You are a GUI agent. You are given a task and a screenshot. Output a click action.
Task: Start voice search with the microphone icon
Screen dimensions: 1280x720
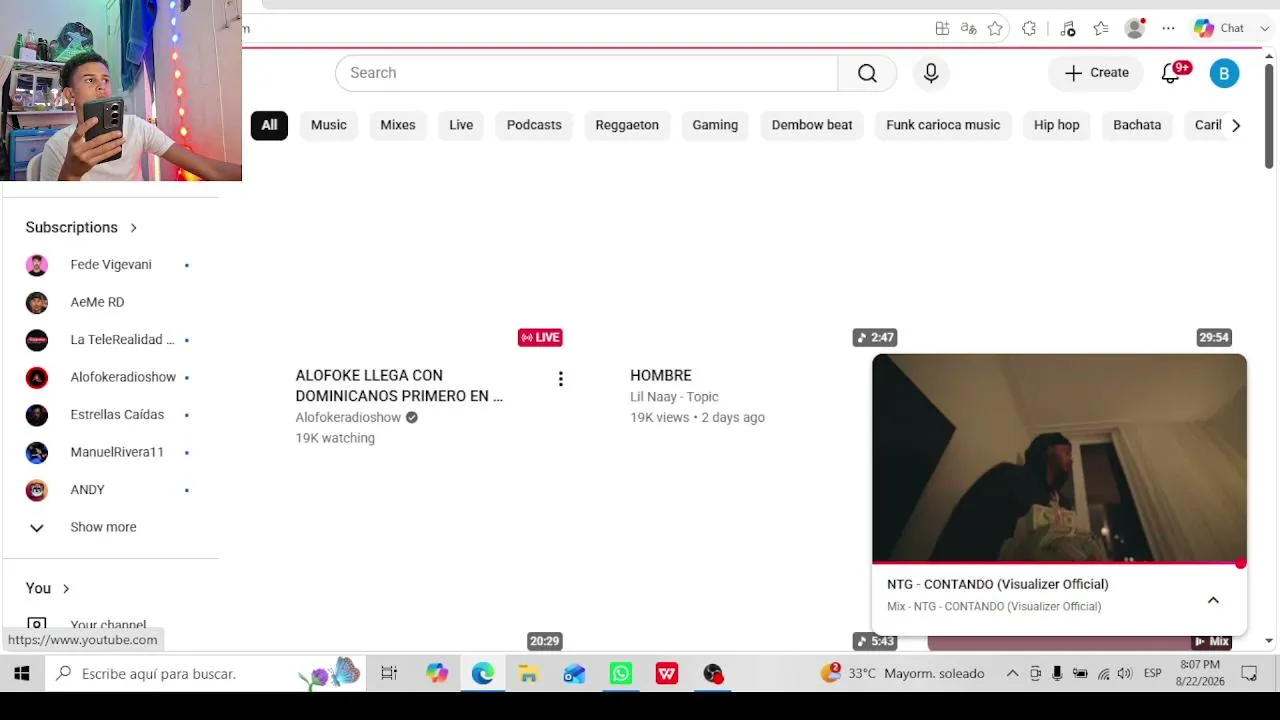(931, 73)
